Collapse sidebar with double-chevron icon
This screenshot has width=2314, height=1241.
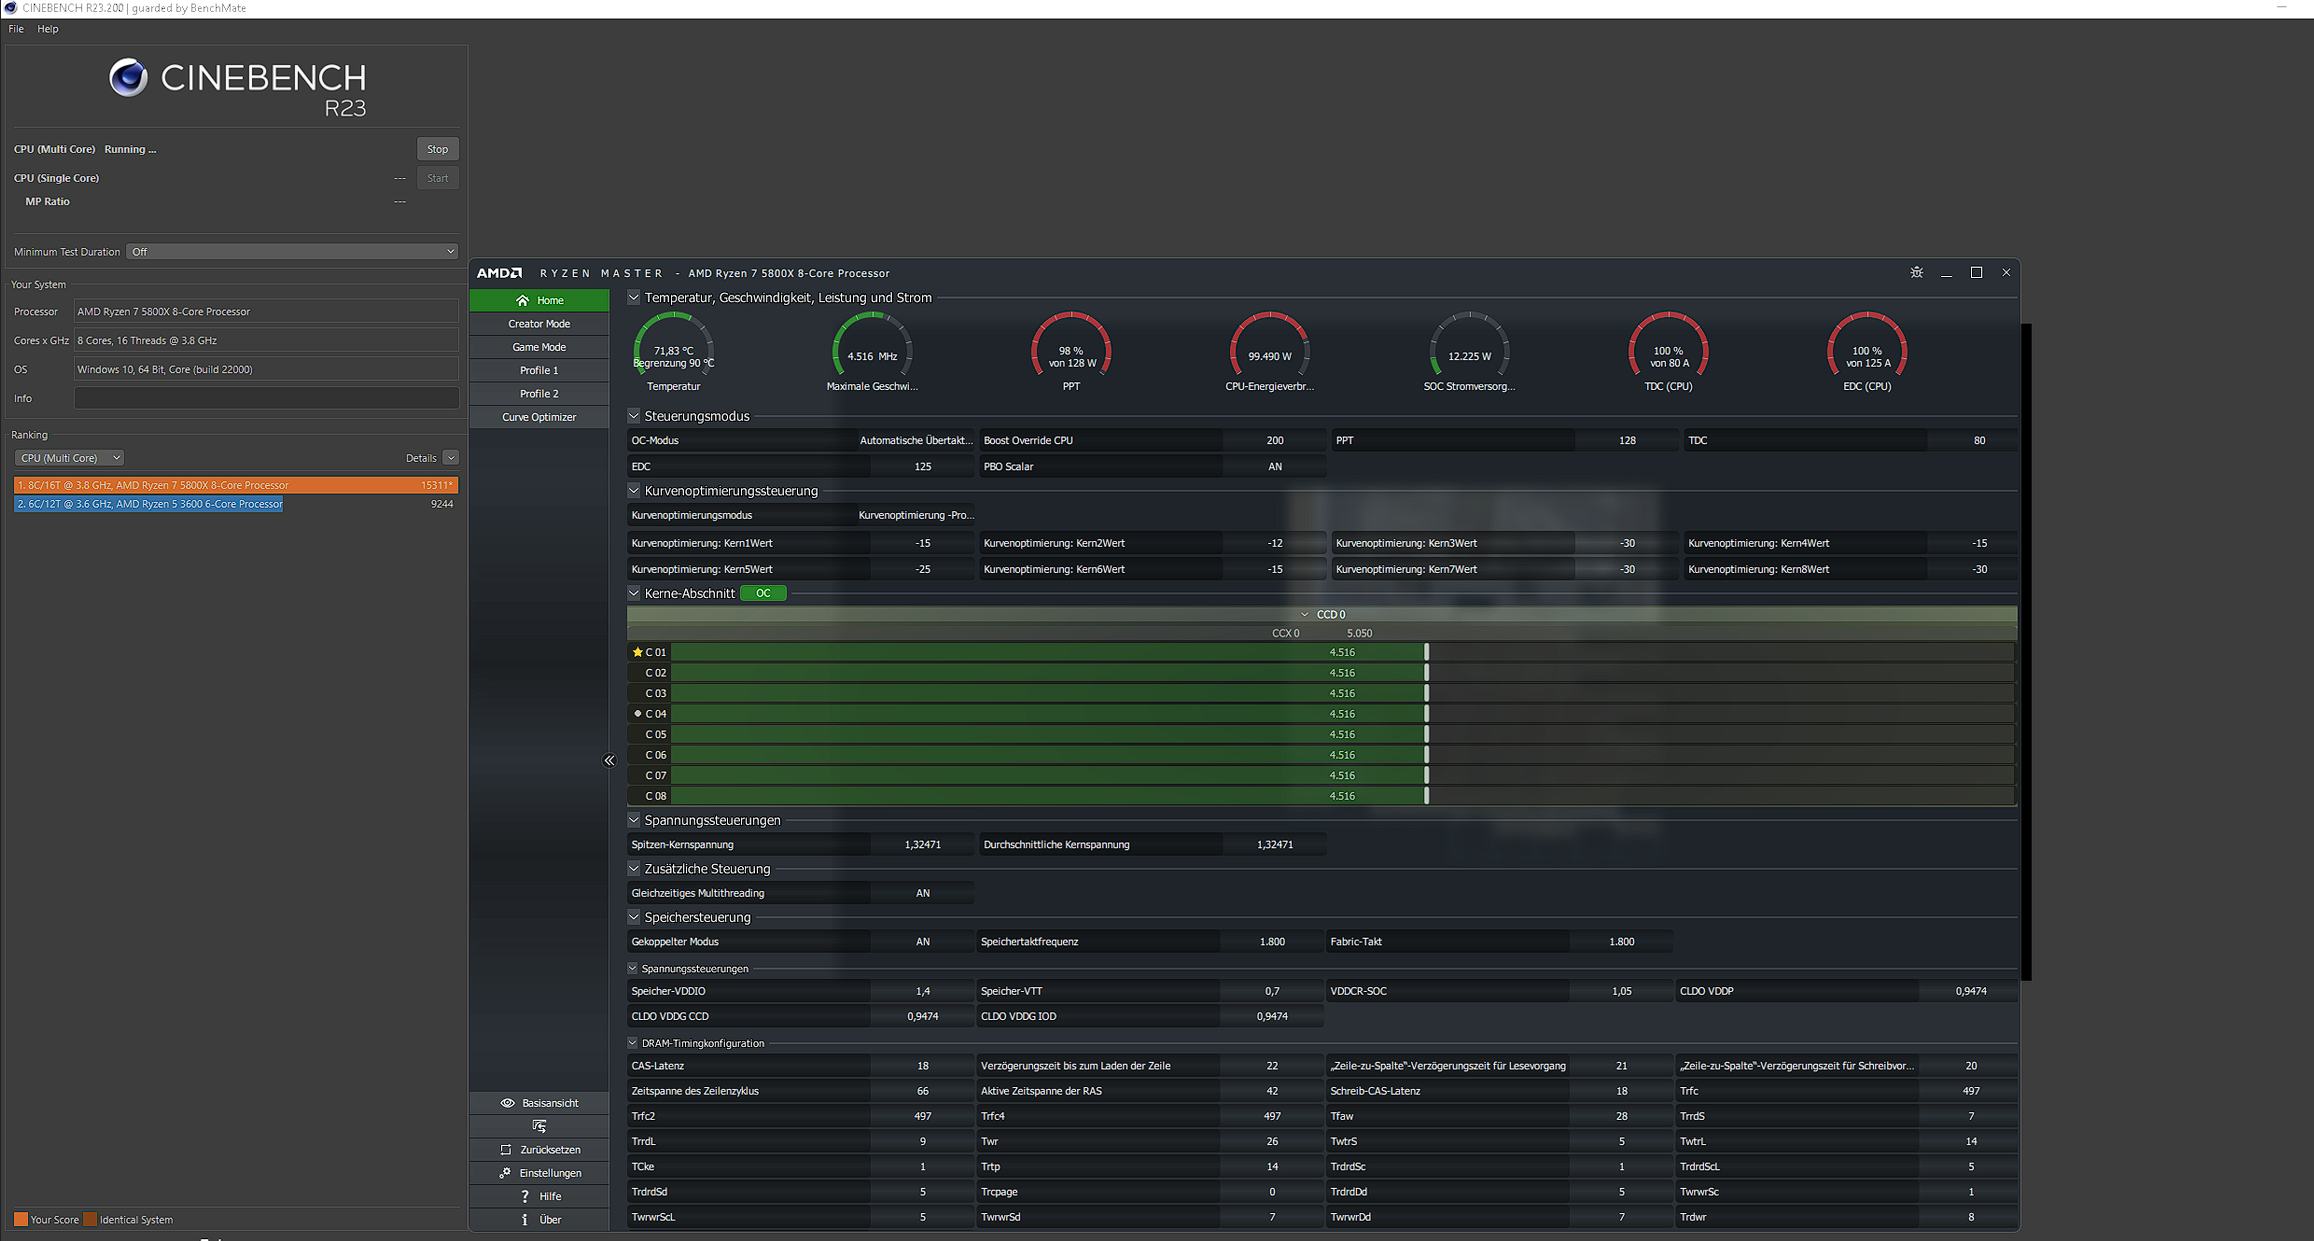point(609,760)
